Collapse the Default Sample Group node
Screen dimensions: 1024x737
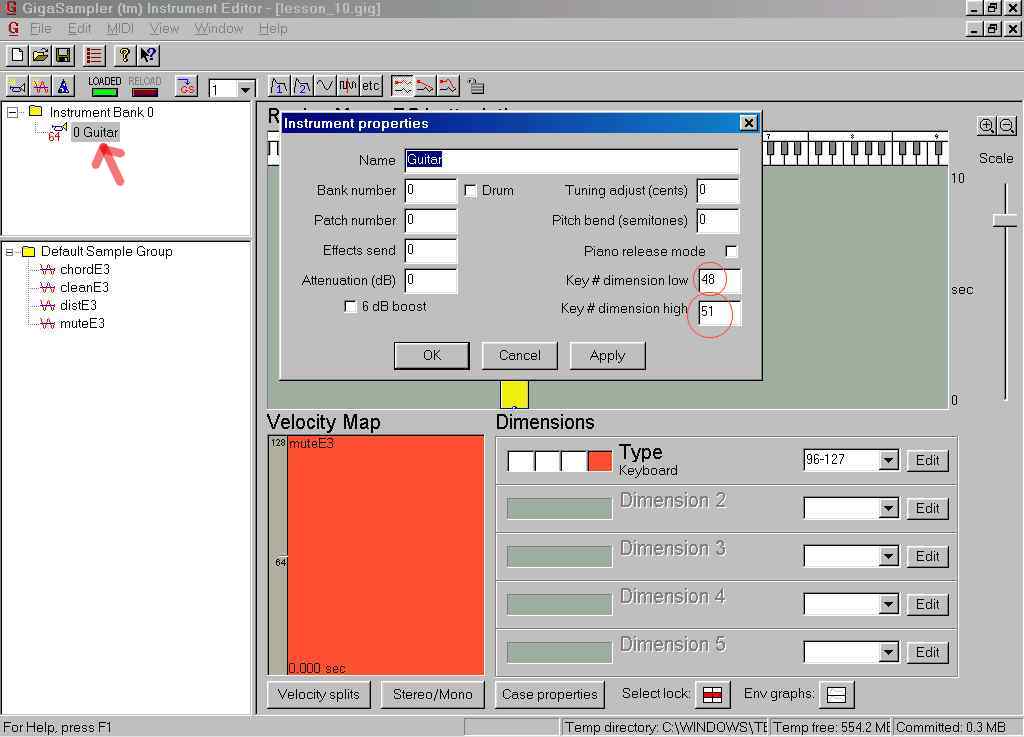click(9, 251)
